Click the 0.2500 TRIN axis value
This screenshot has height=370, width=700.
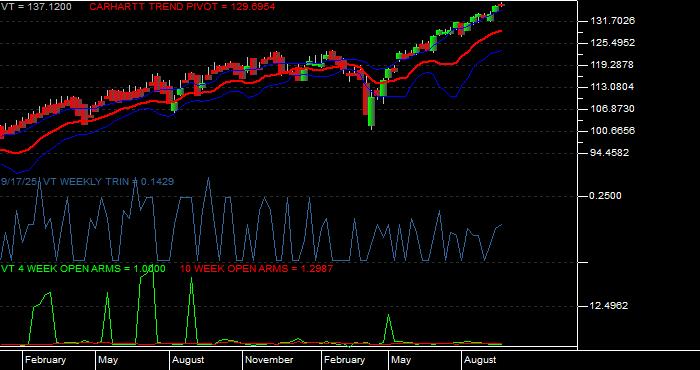[605, 196]
